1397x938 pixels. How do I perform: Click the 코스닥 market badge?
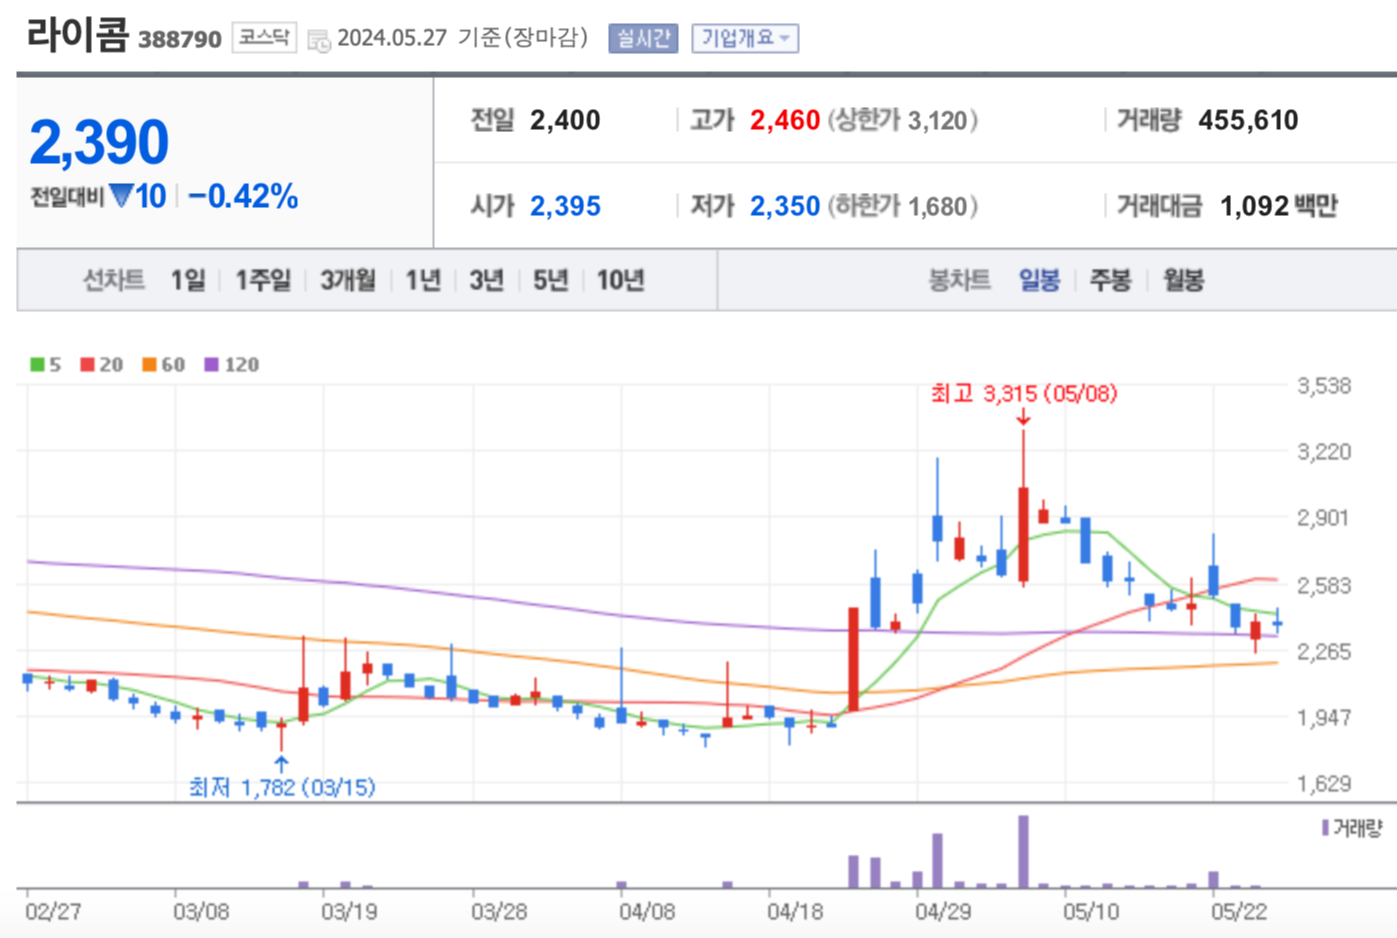tap(264, 38)
